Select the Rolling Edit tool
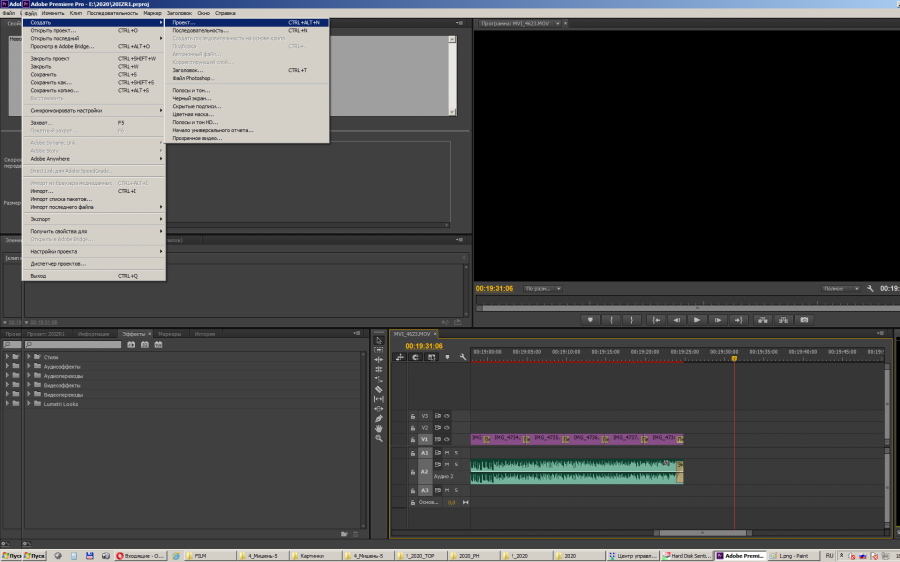Viewport: 900px width, 562px height. coord(379,369)
